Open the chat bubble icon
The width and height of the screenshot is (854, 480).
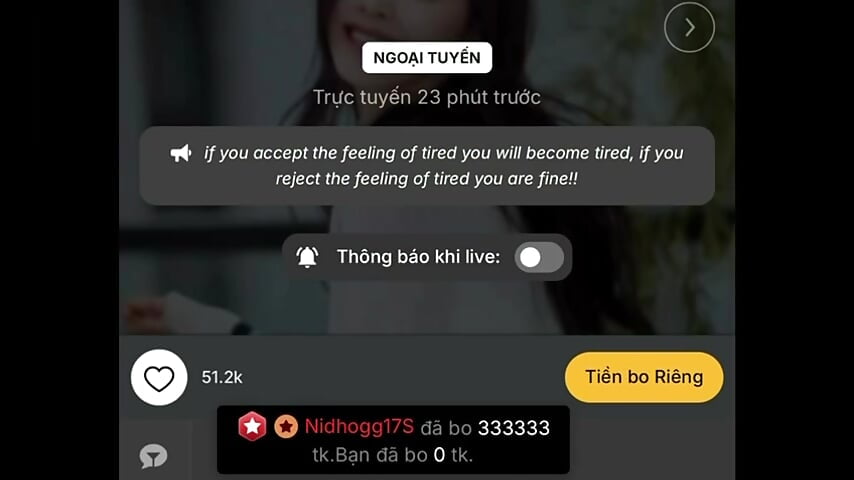[x=153, y=457]
